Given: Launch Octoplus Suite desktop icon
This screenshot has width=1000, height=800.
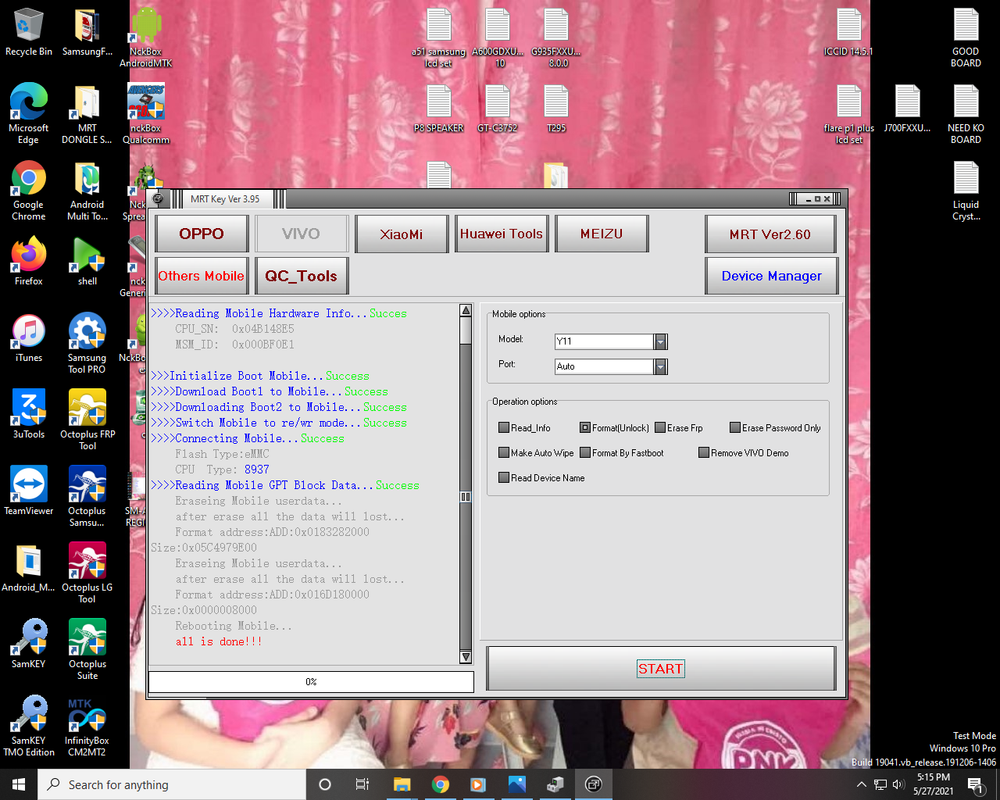Looking at the screenshot, I should [x=87, y=649].
